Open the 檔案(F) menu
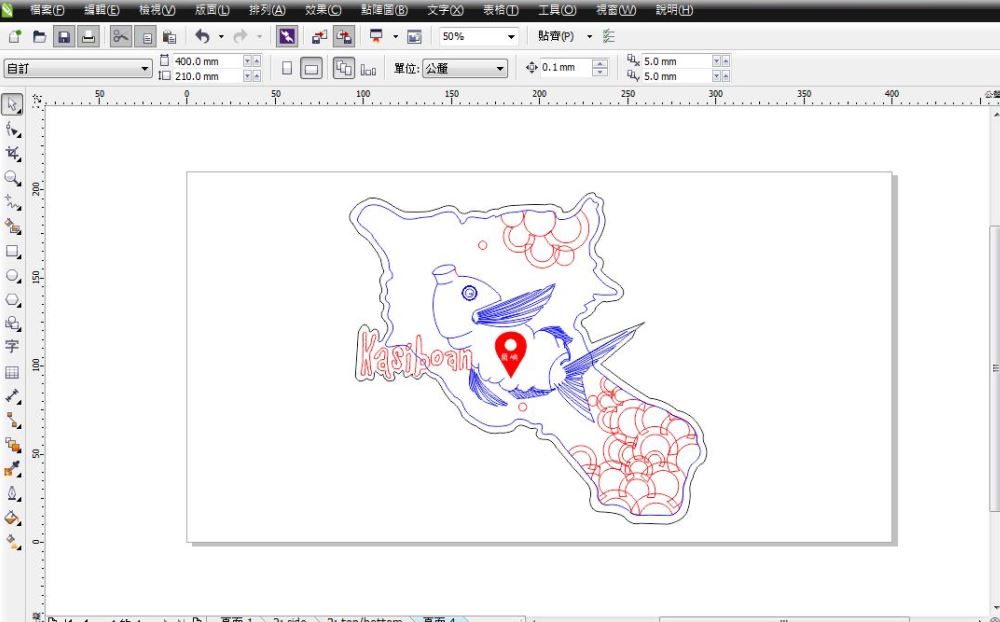Image resolution: width=1000 pixels, height=622 pixels. point(47,10)
